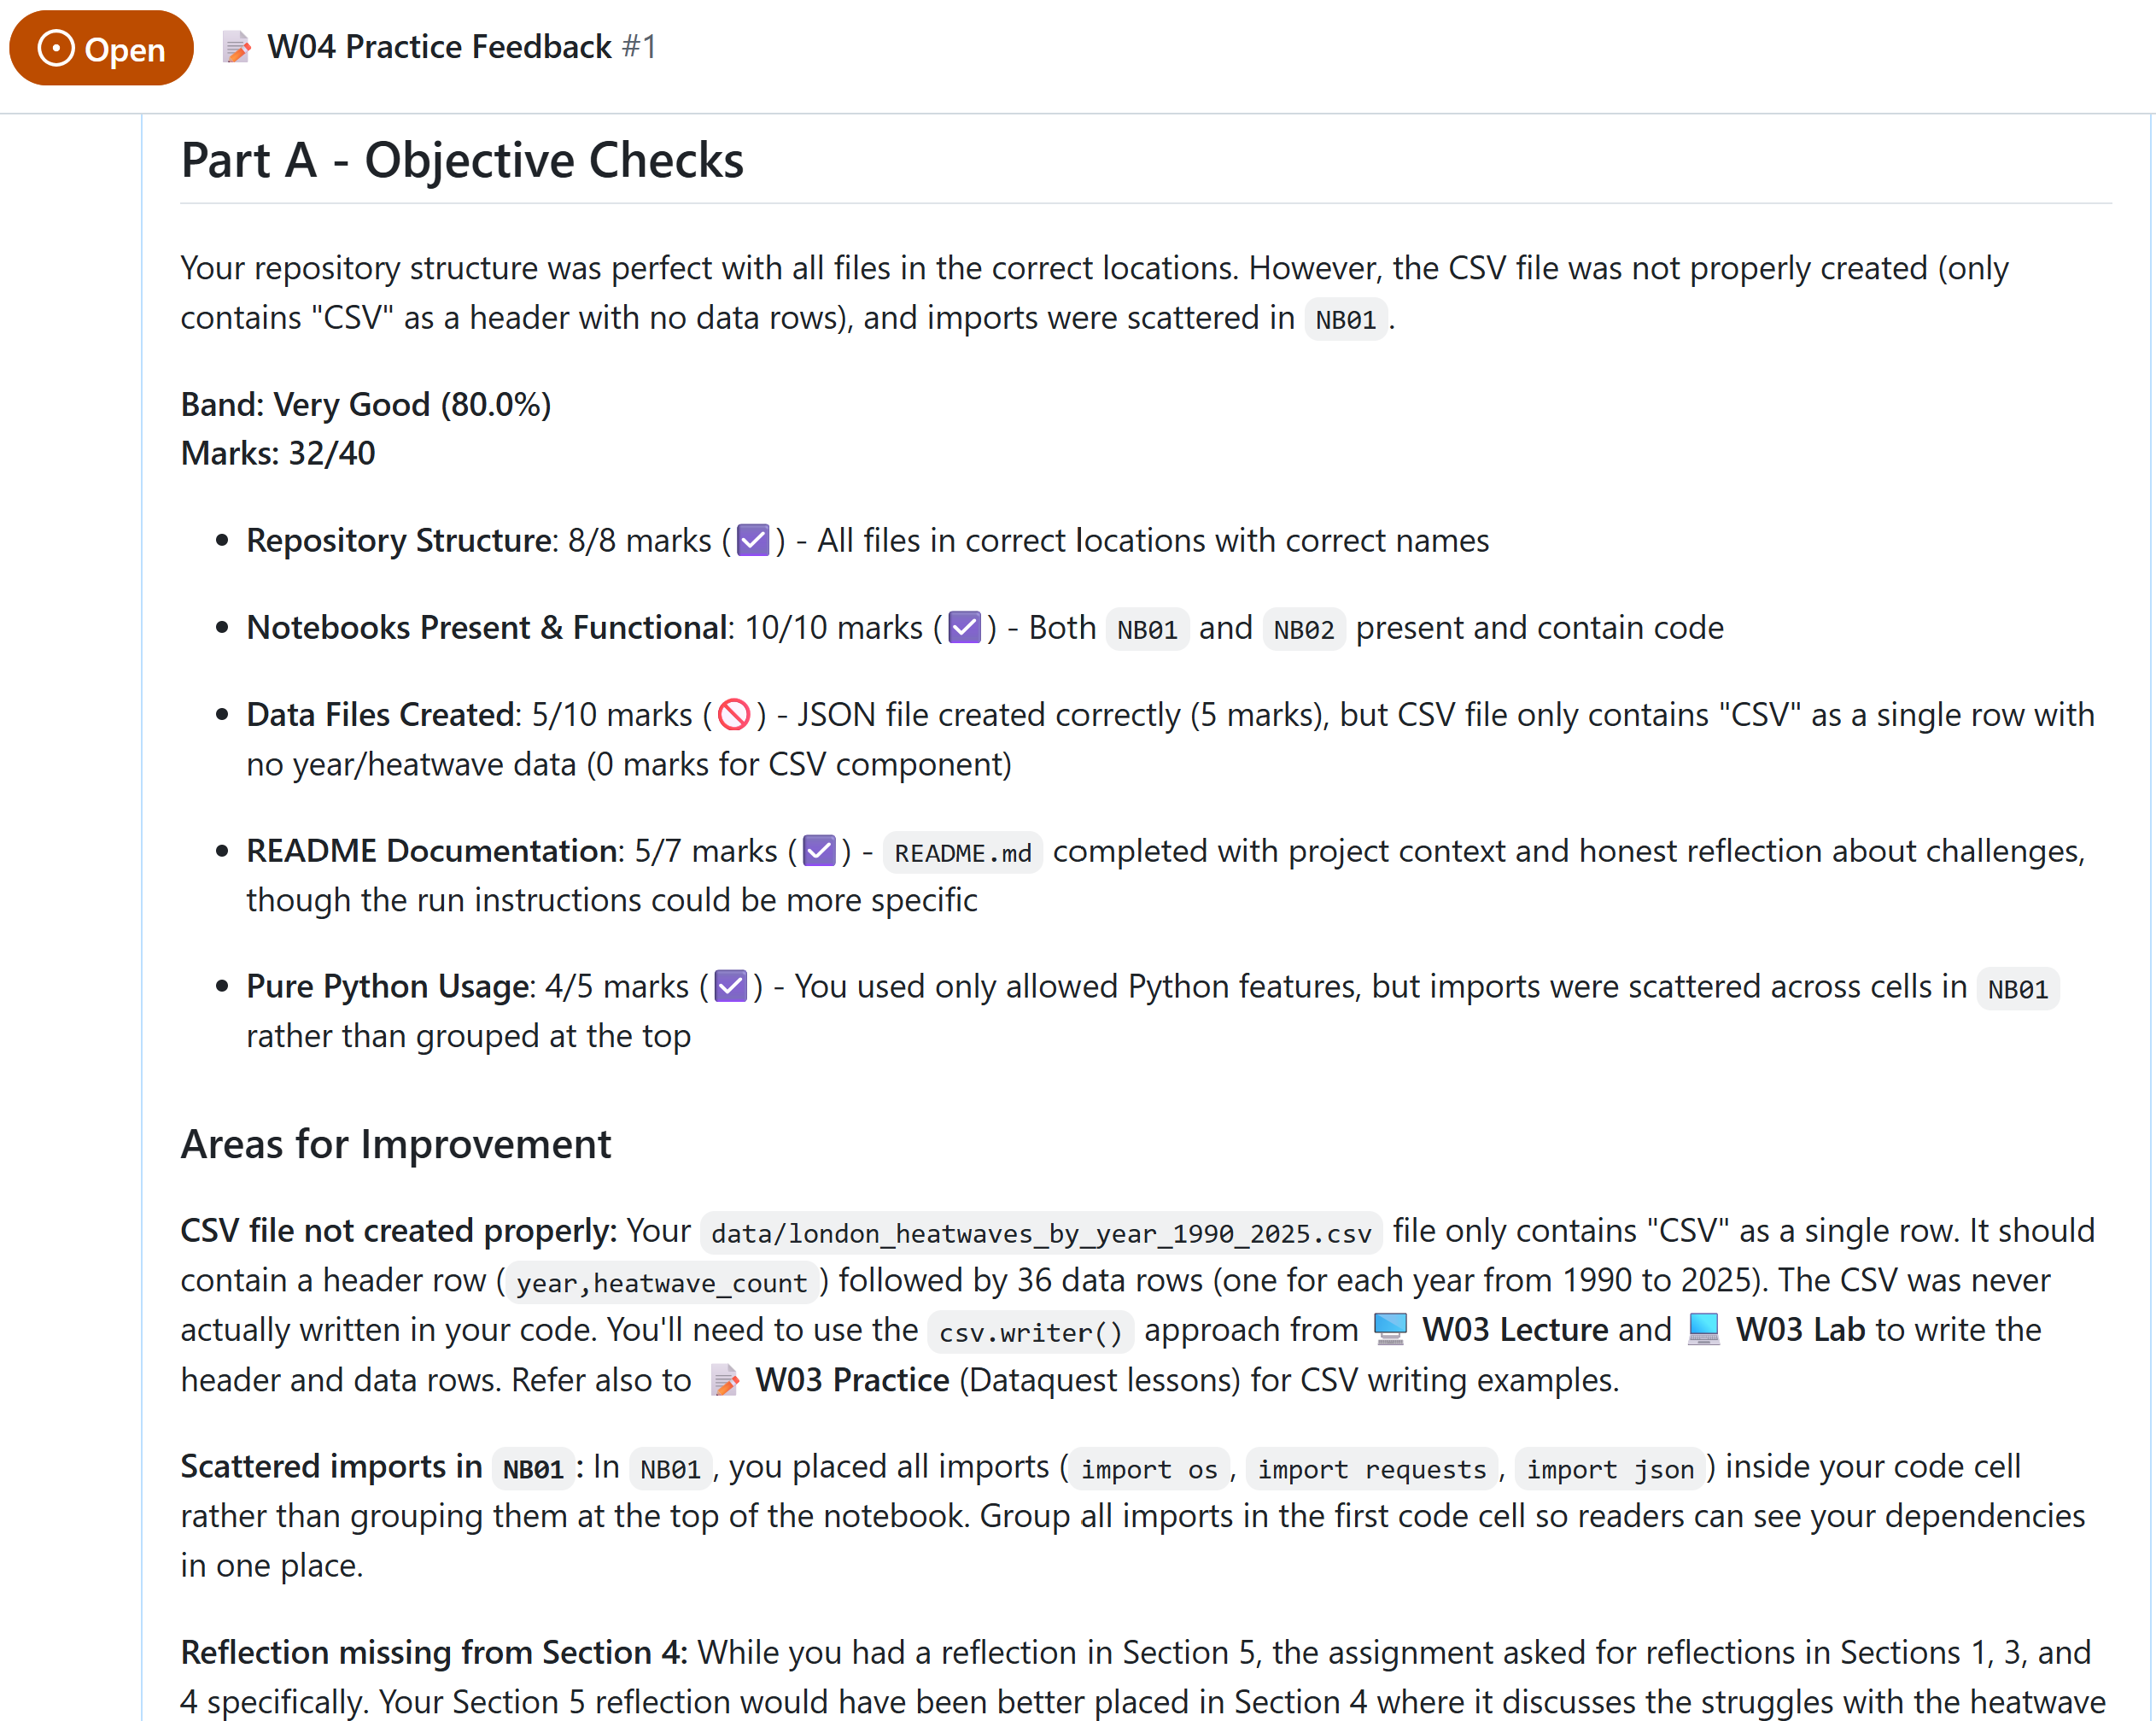The width and height of the screenshot is (2156, 1721).
Task: Click the csv.writer() code snippet
Action: [1030, 1332]
